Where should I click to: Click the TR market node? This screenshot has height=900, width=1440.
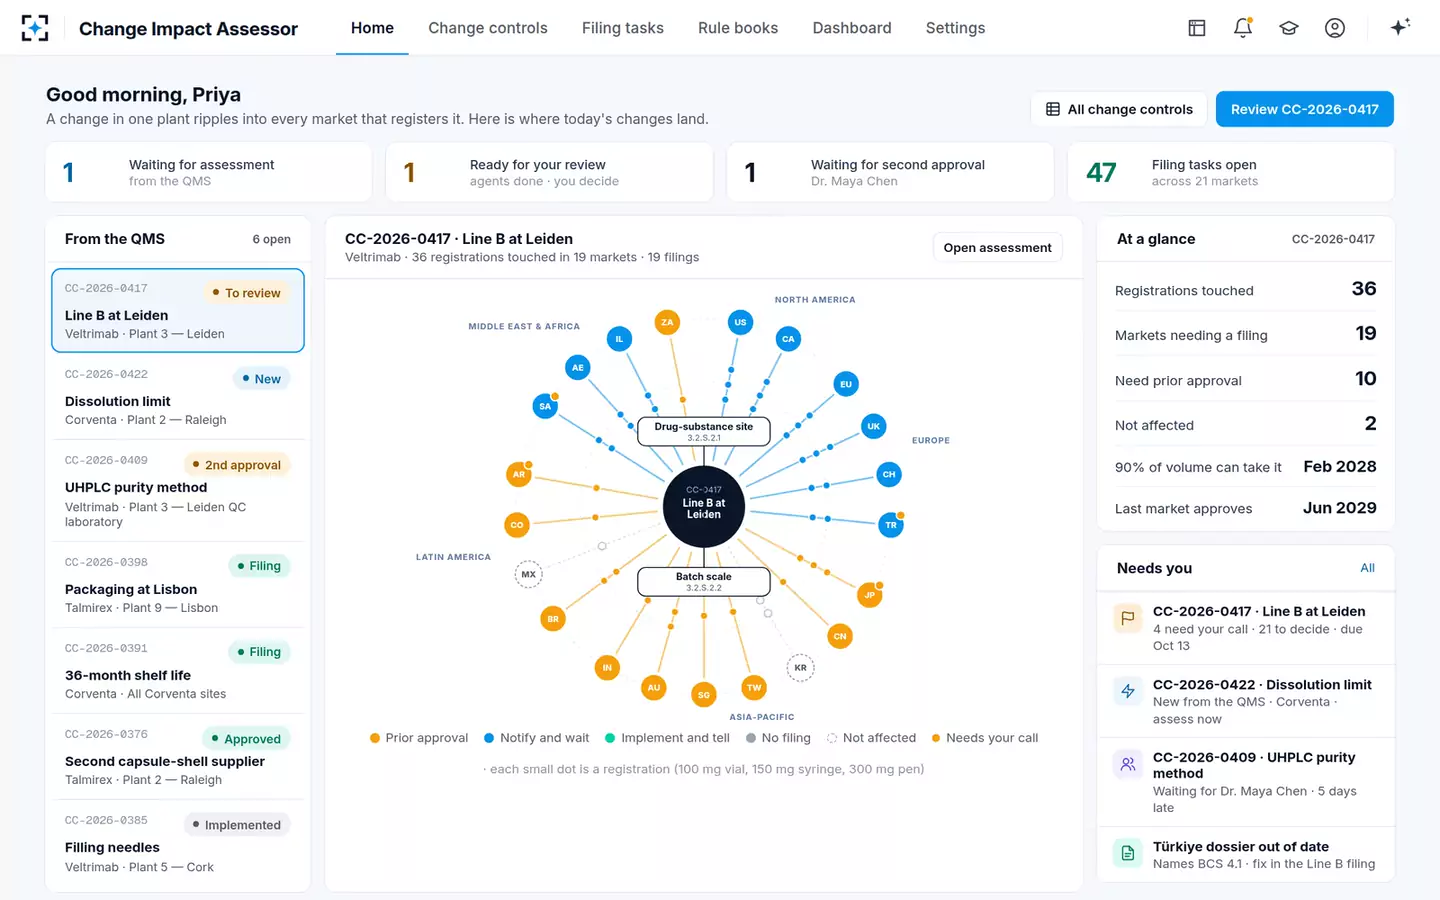pos(891,525)
